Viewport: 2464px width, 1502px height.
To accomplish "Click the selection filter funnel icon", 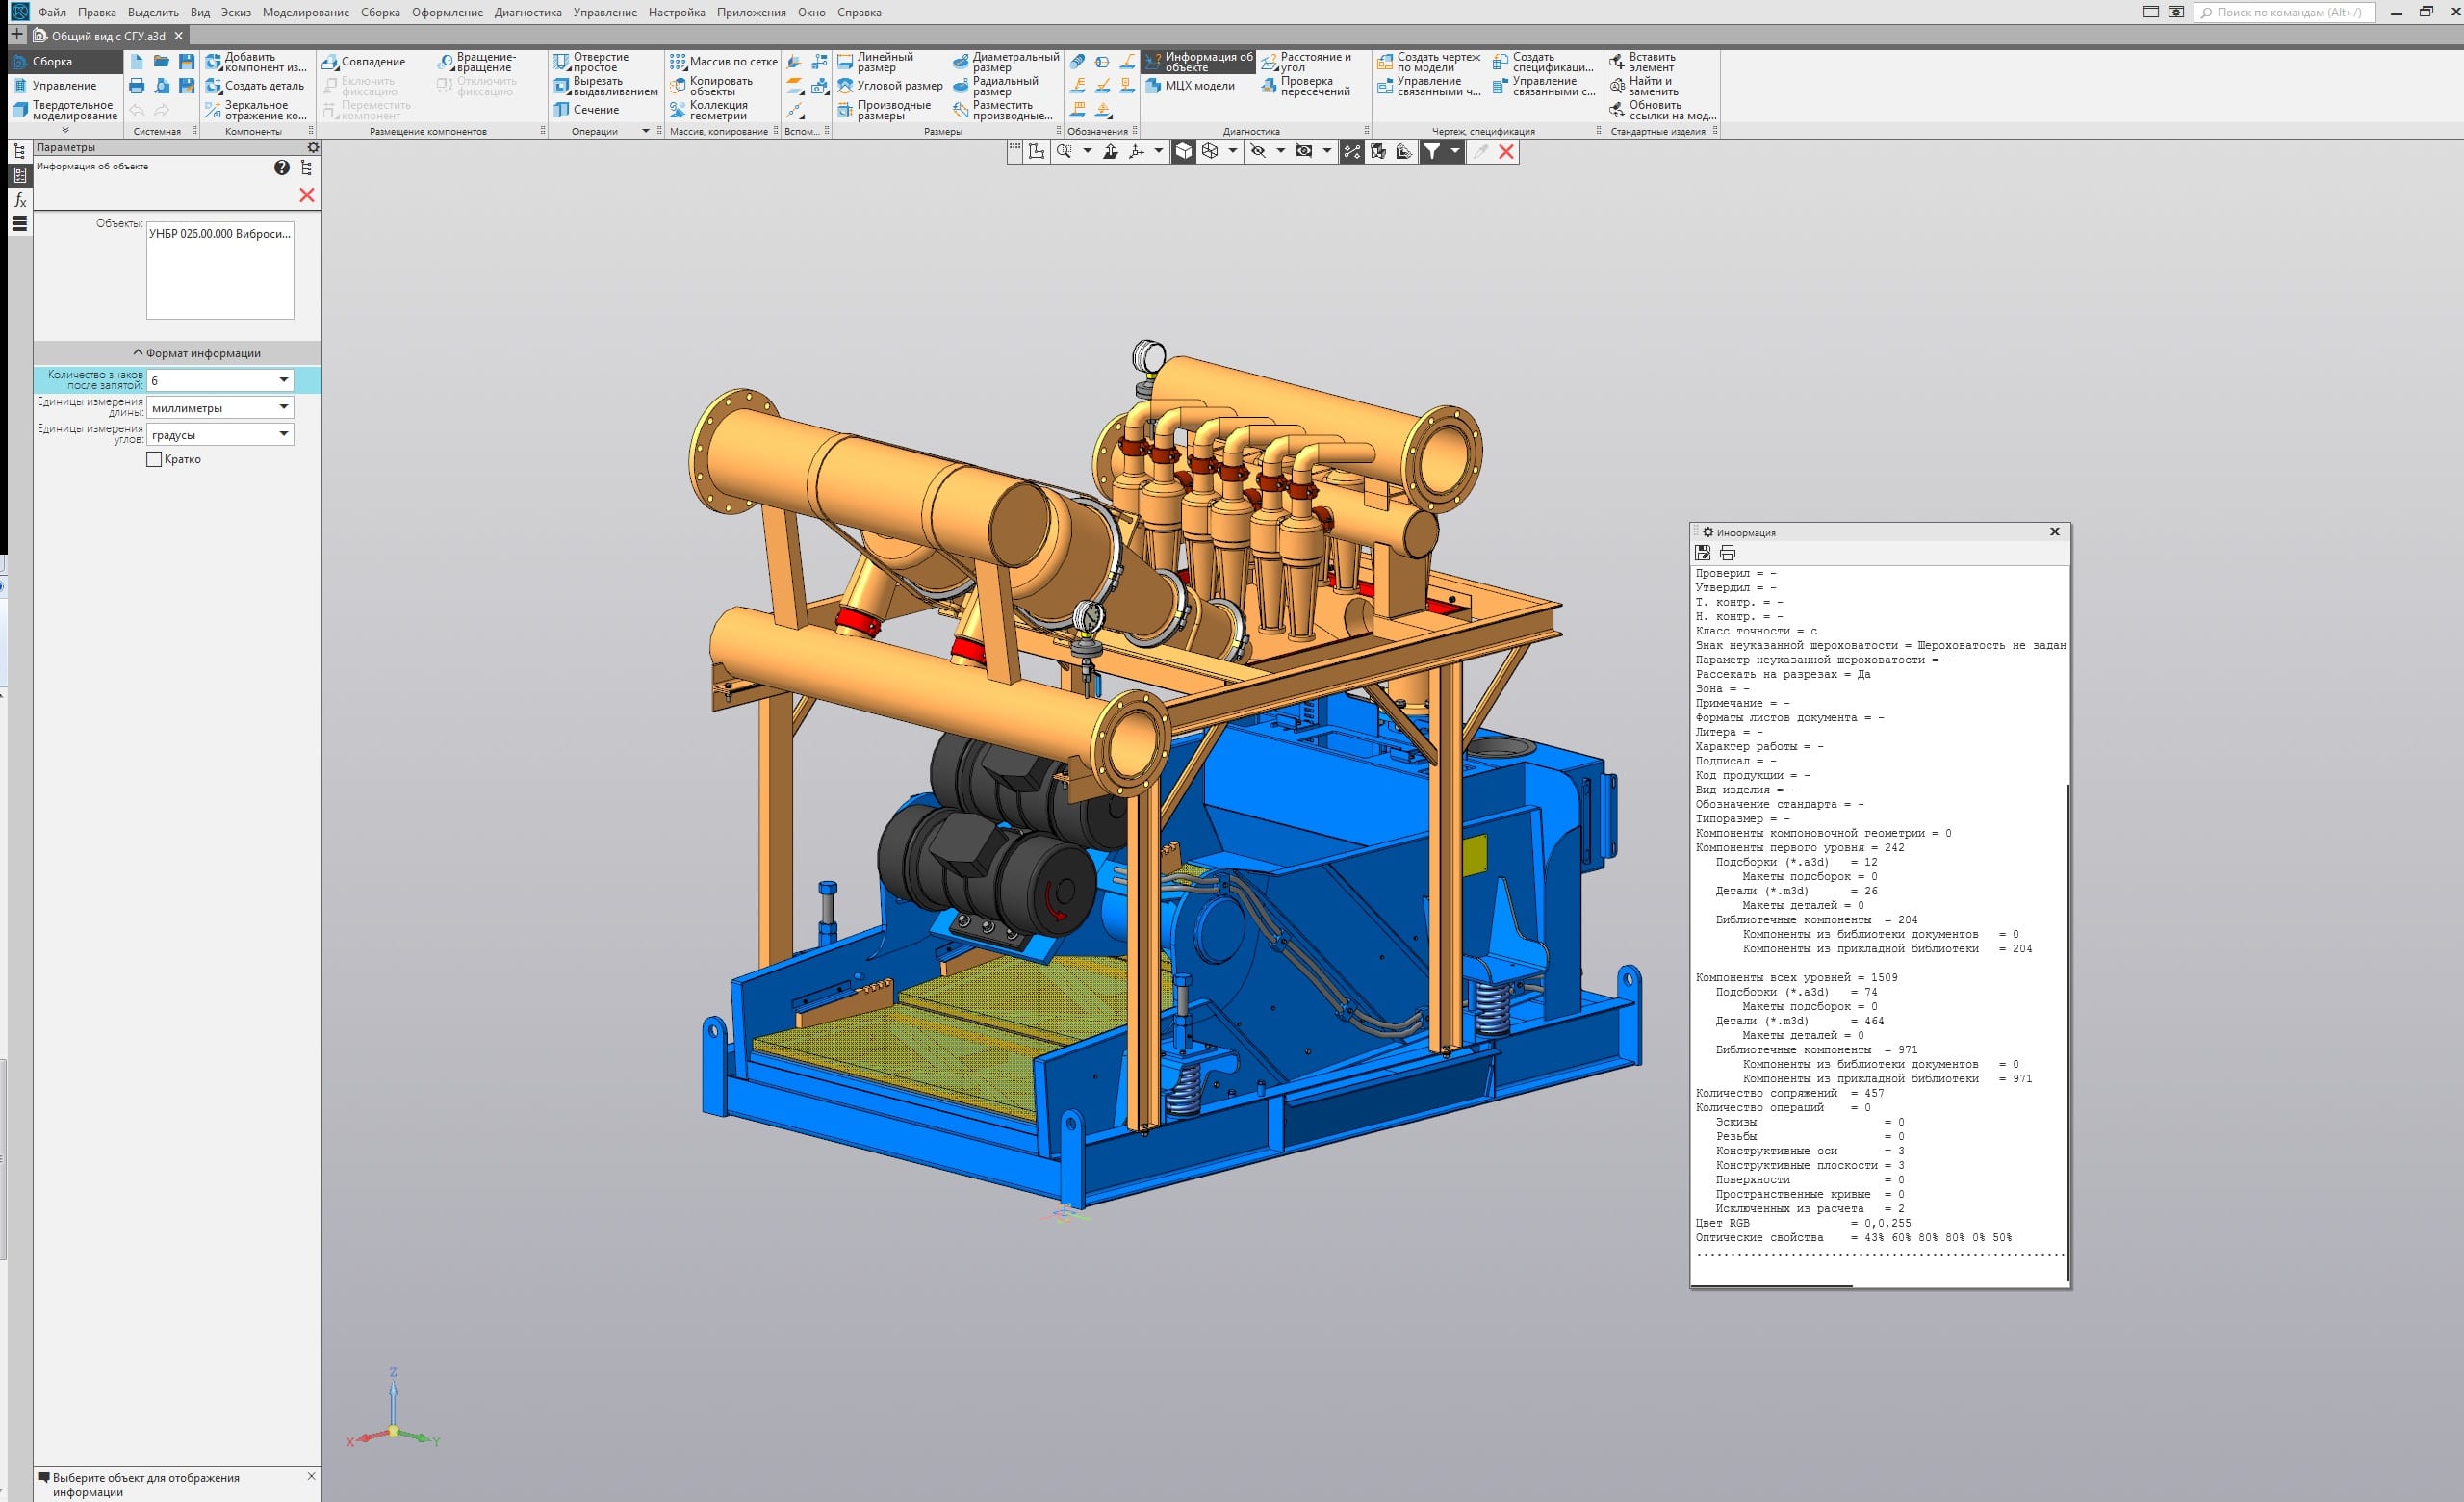I will click(x=1432, y=151).
